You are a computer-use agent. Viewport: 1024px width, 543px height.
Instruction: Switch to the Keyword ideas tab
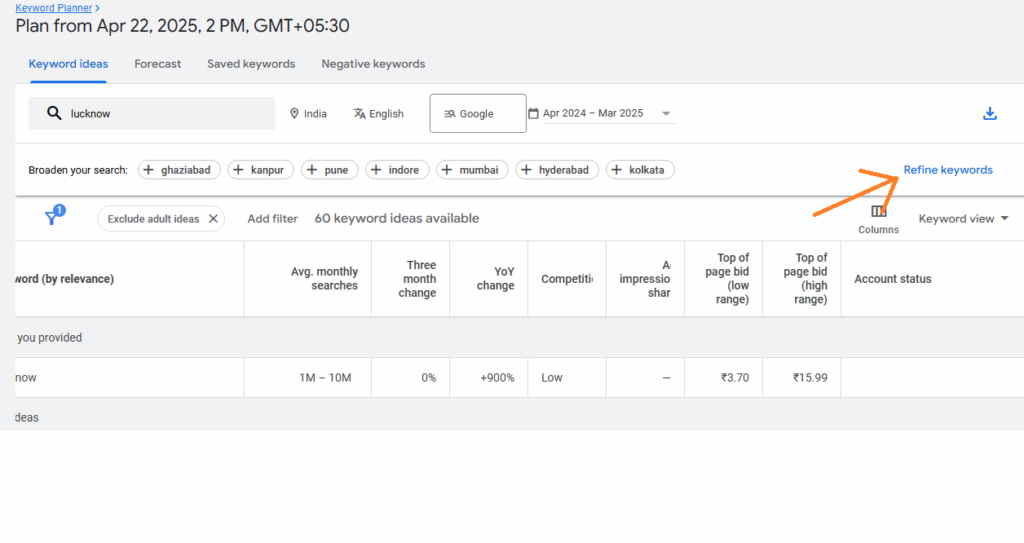point(68,64)
